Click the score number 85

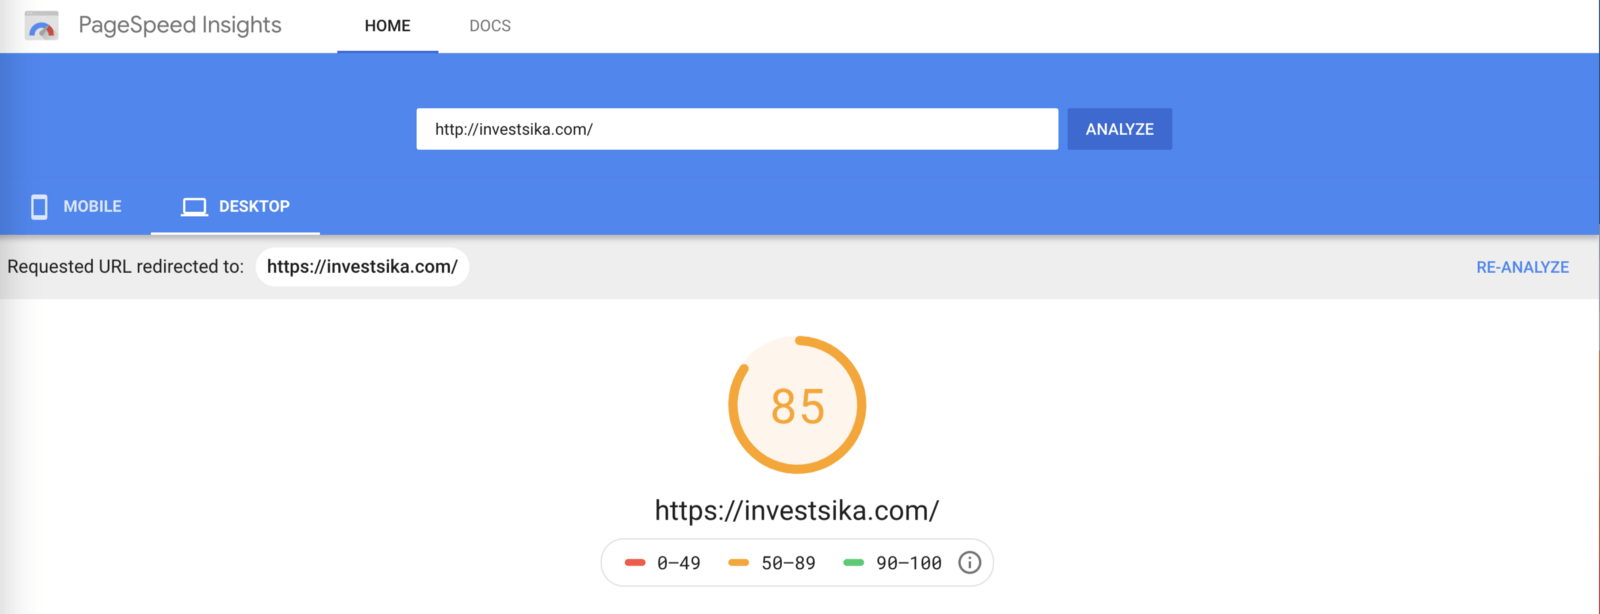pos(797,406)
